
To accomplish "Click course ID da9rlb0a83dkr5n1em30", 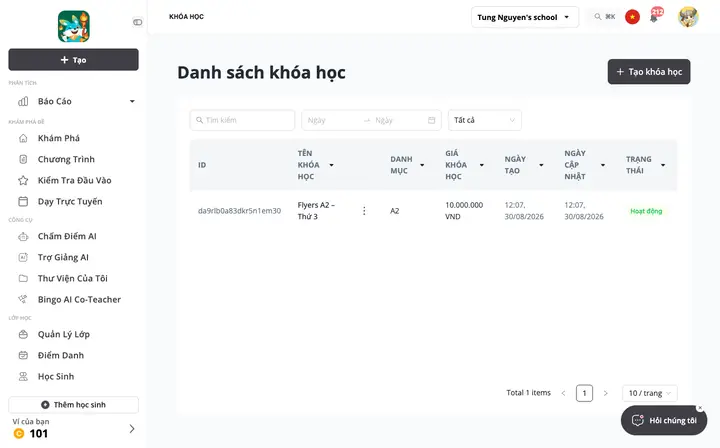I will 239,211.
